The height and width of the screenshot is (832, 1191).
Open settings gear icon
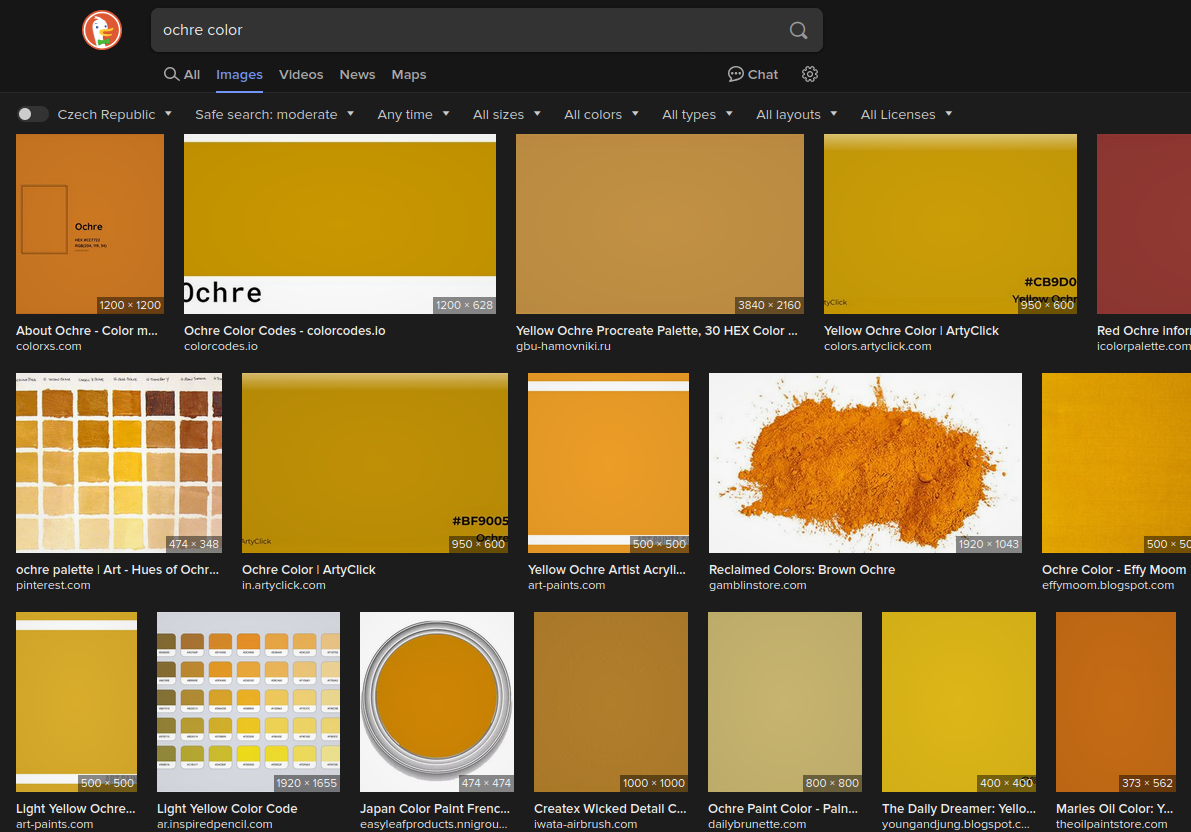[810, 74]
